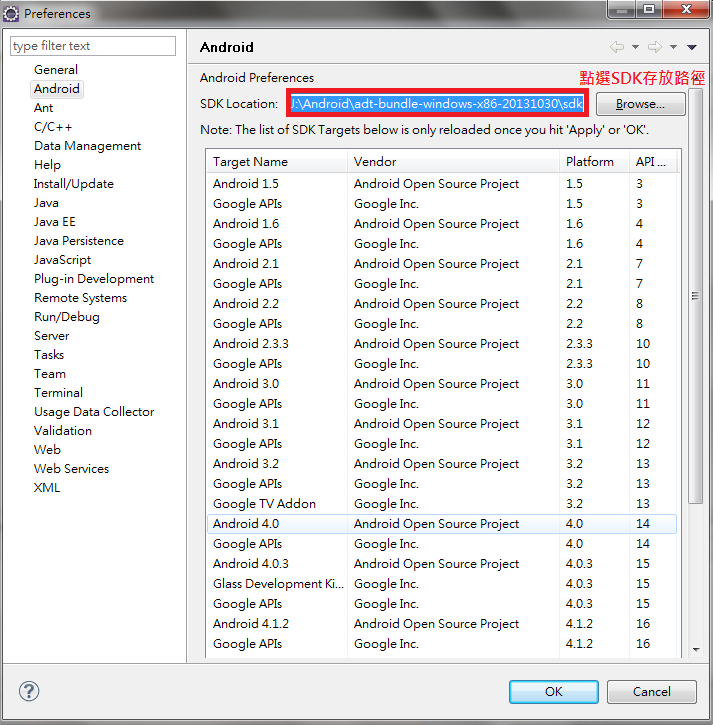Select the Android 2.1 target row
This screenshot has height=725, width=713.
tap(442, 264)
